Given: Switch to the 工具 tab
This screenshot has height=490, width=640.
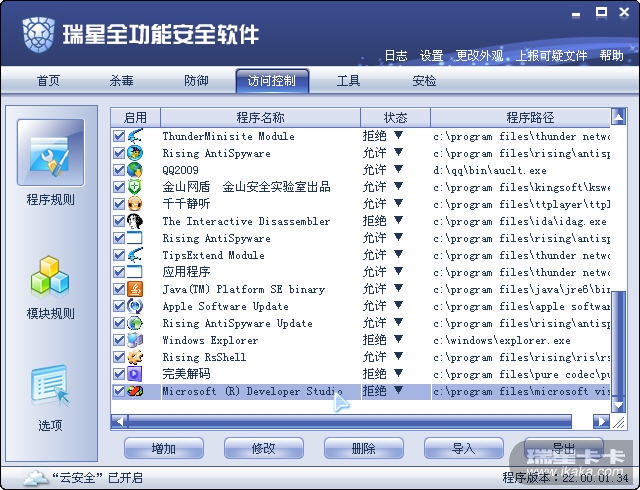Looking at the screenshot, I should pos(348,80).
